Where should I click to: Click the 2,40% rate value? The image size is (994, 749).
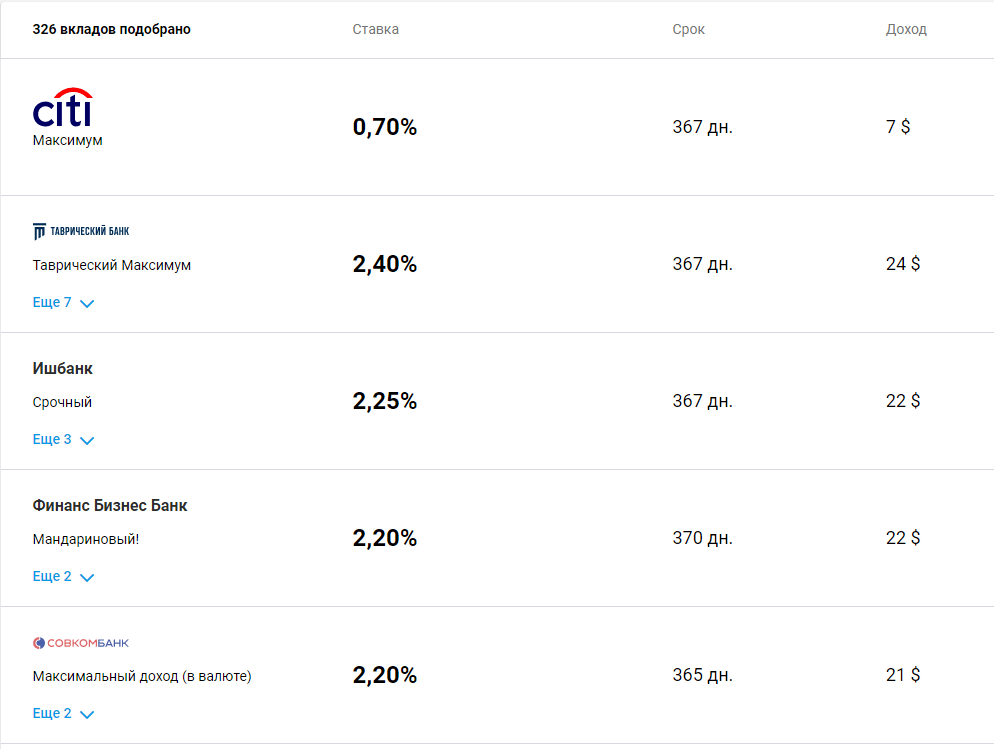[385, 264]
